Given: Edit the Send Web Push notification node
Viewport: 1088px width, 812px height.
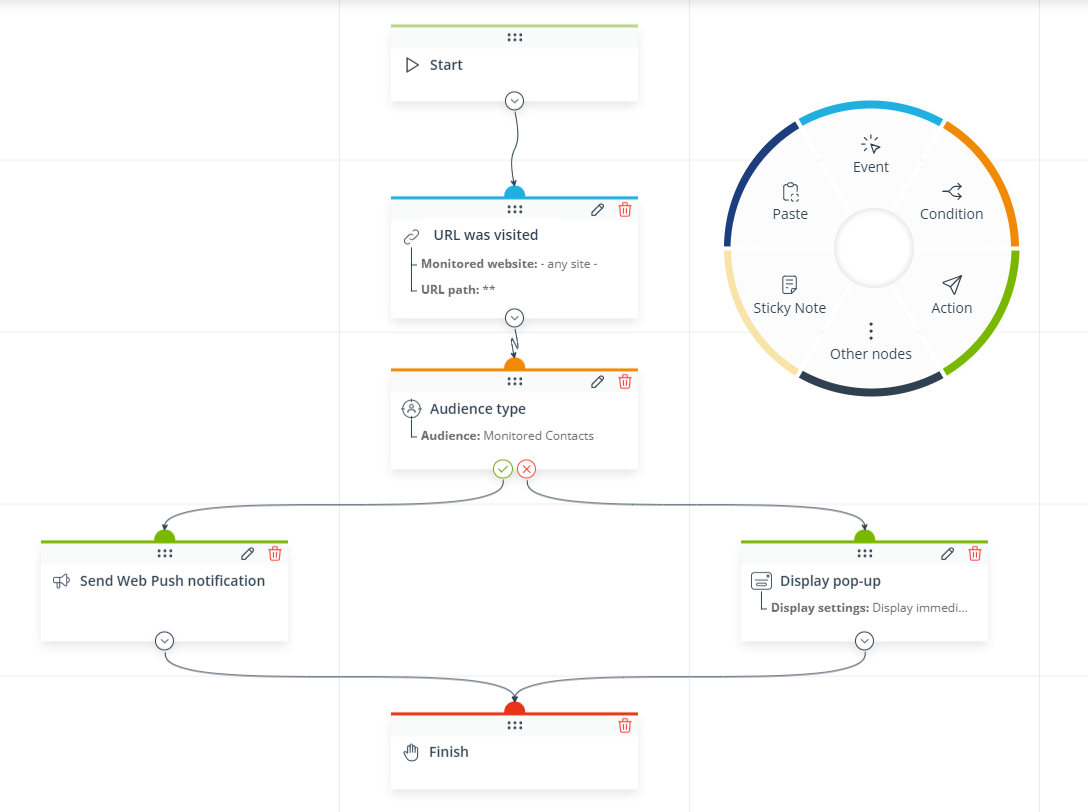Looking at the screenshot, I should [248, 554].
